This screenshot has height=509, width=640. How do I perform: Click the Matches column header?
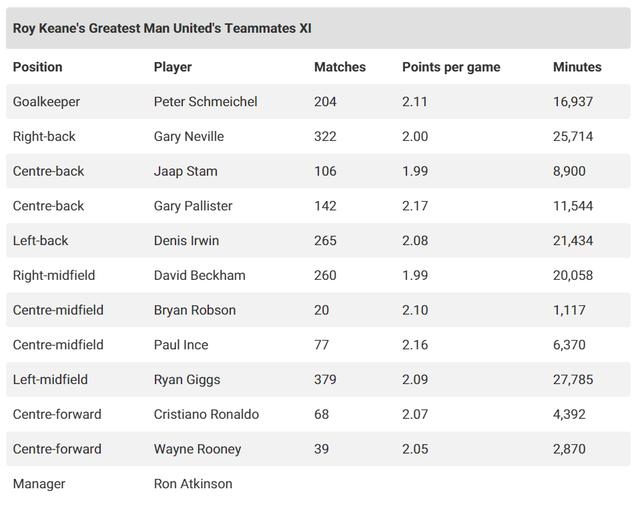(340, 67)
